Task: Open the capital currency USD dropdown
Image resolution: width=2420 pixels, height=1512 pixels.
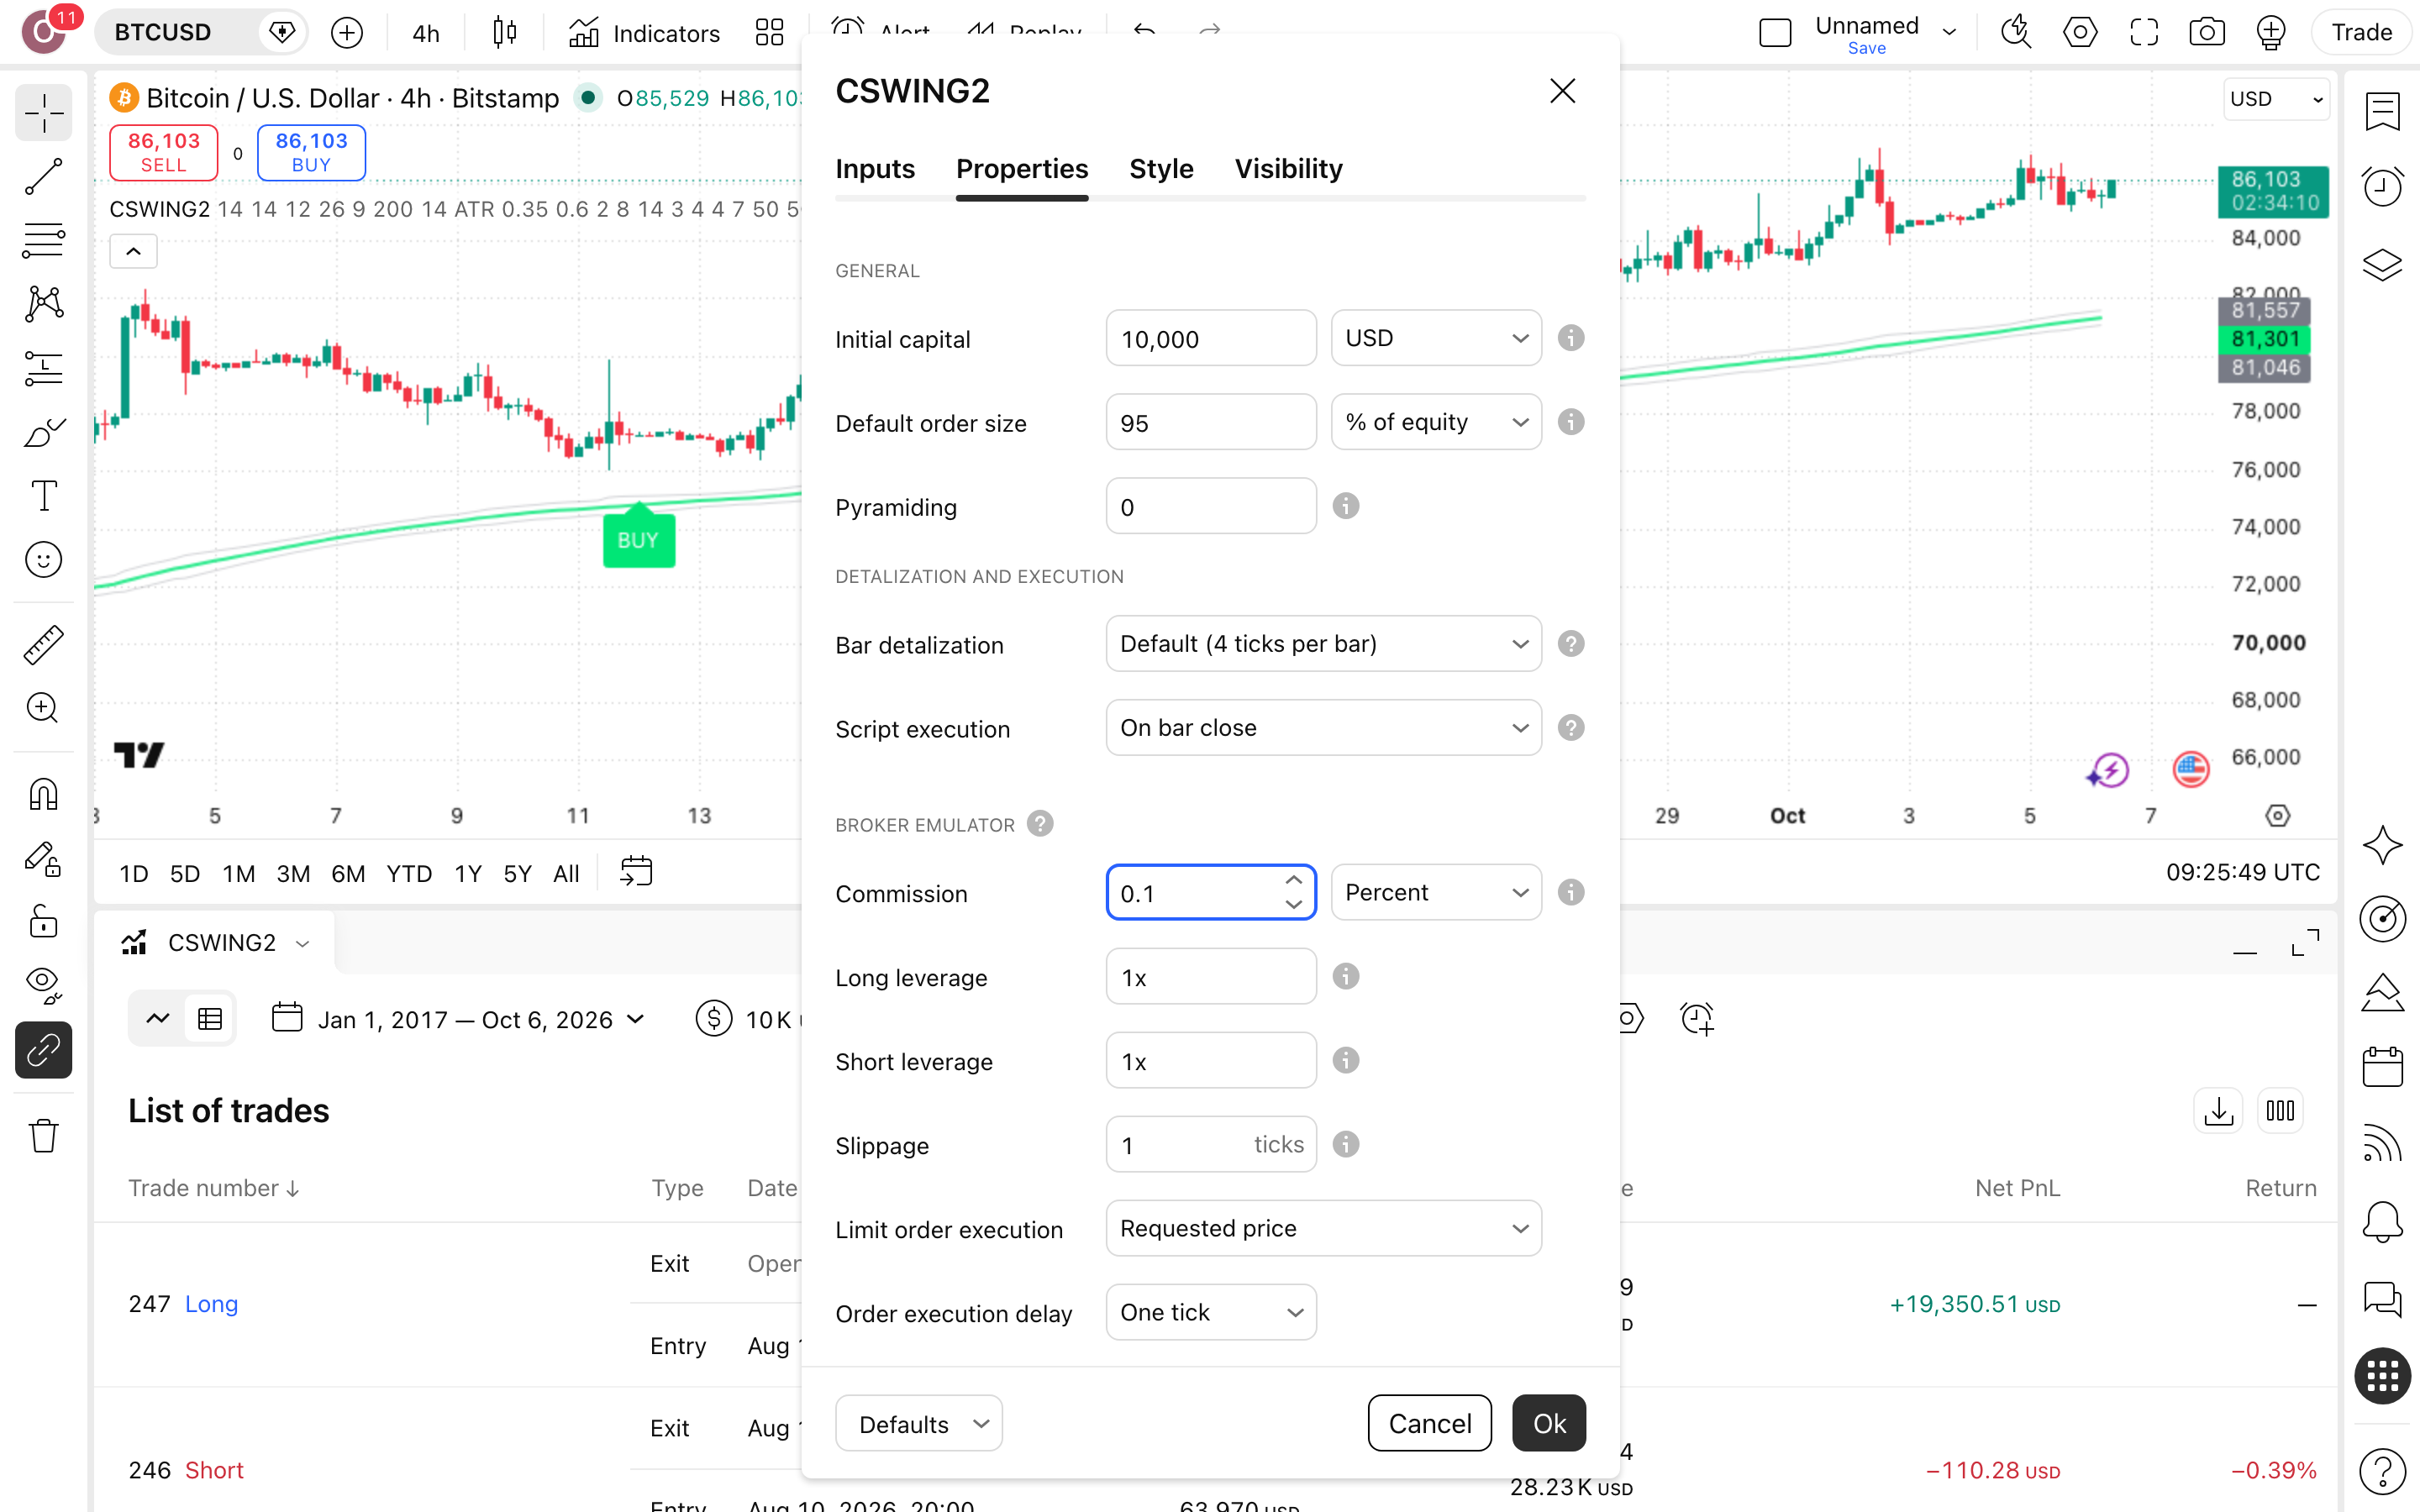Action: pyautogui.click(x=1436, y=338)
